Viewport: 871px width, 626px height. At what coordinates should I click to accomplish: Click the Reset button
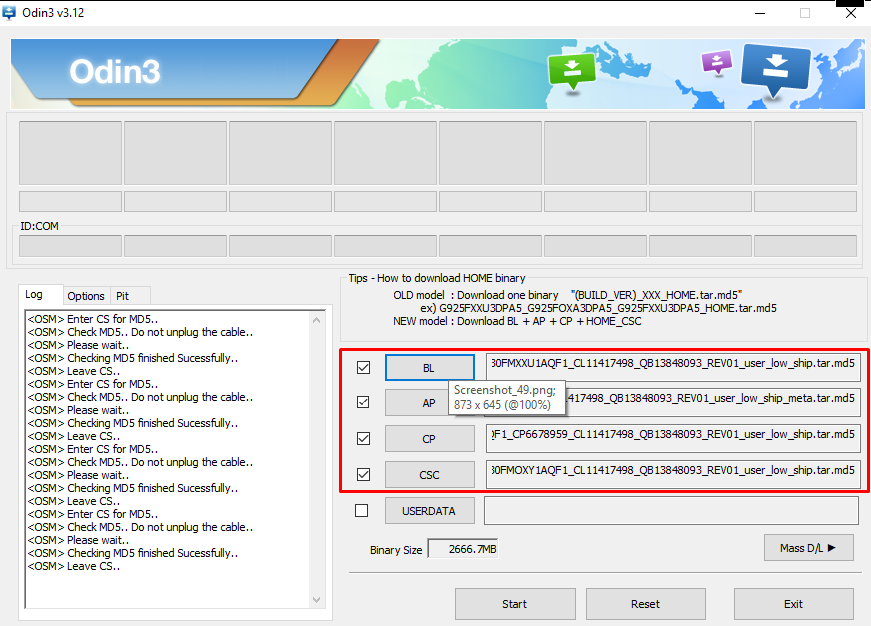coord(645,604)
